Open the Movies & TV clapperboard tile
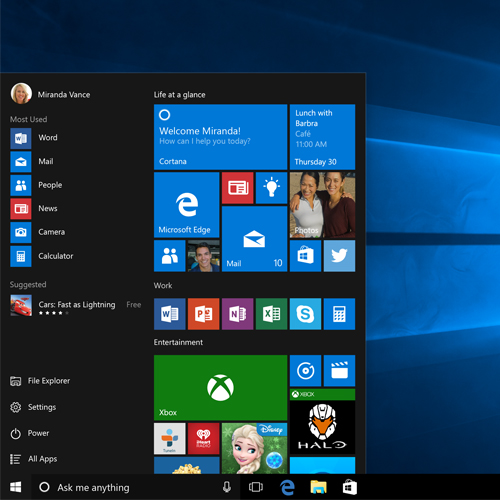The width and height of the screenshot is (500, 500). coord(339,371)
